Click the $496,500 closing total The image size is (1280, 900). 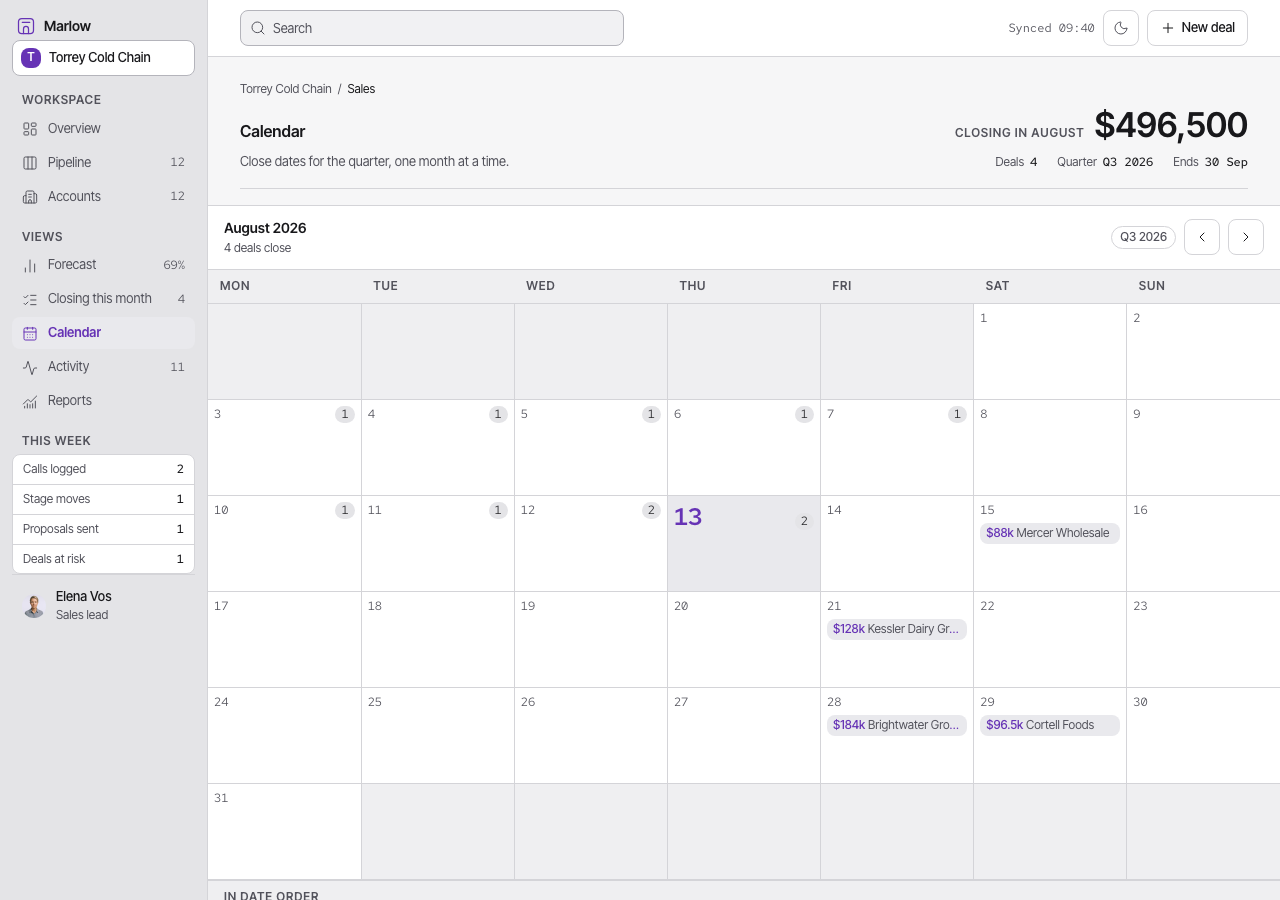[x=1171, y=125]
